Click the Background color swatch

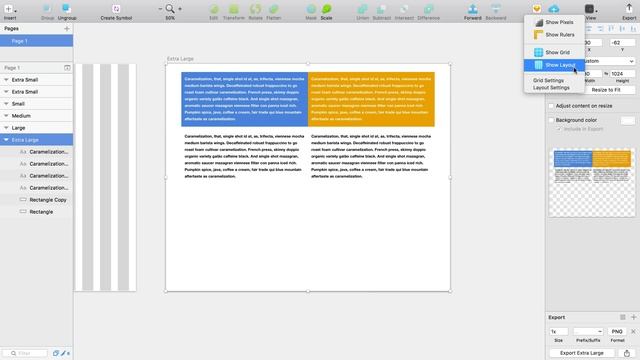(x=628, y=120)
